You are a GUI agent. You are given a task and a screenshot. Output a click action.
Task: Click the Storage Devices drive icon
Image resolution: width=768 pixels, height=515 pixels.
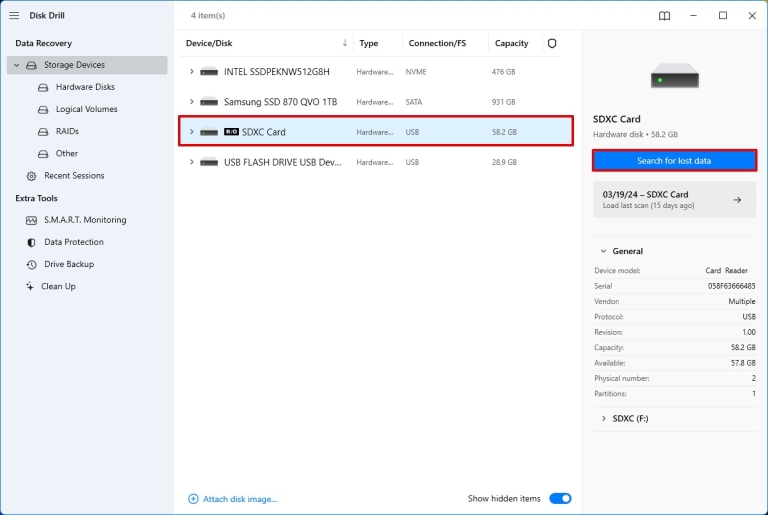[31, 65]
